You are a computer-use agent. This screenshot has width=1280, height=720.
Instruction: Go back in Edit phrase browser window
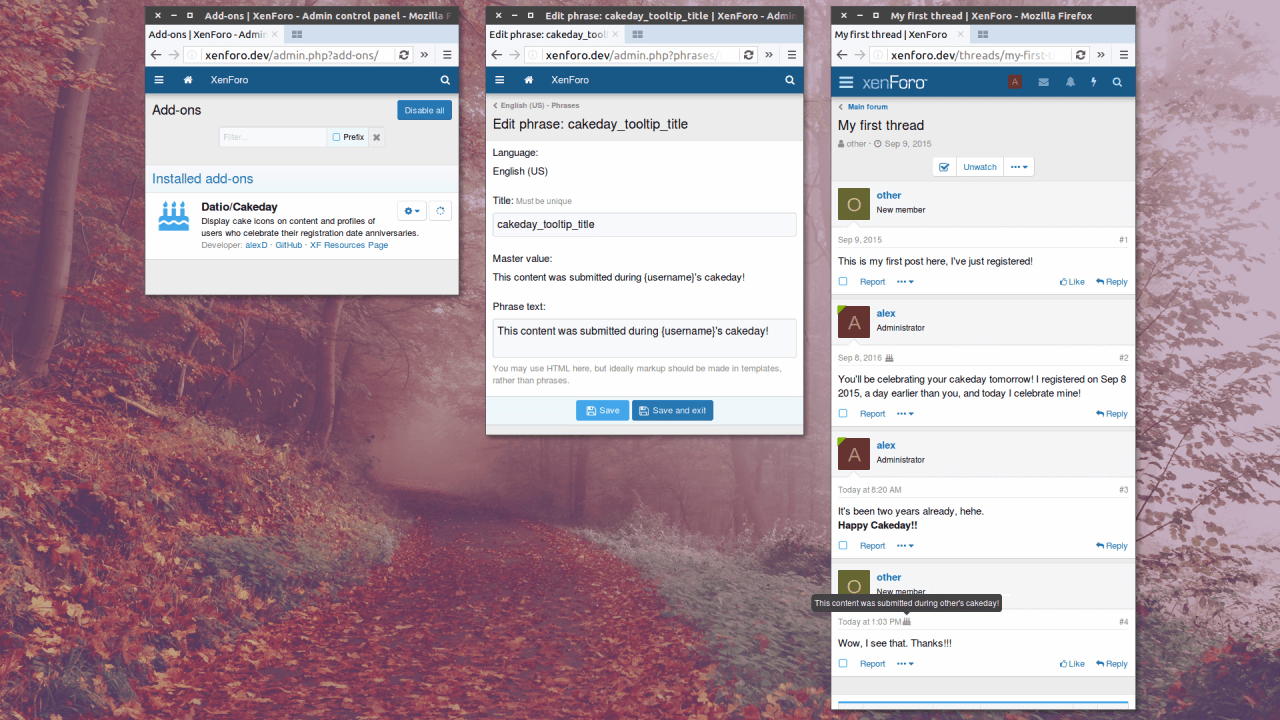click(497, 55)
